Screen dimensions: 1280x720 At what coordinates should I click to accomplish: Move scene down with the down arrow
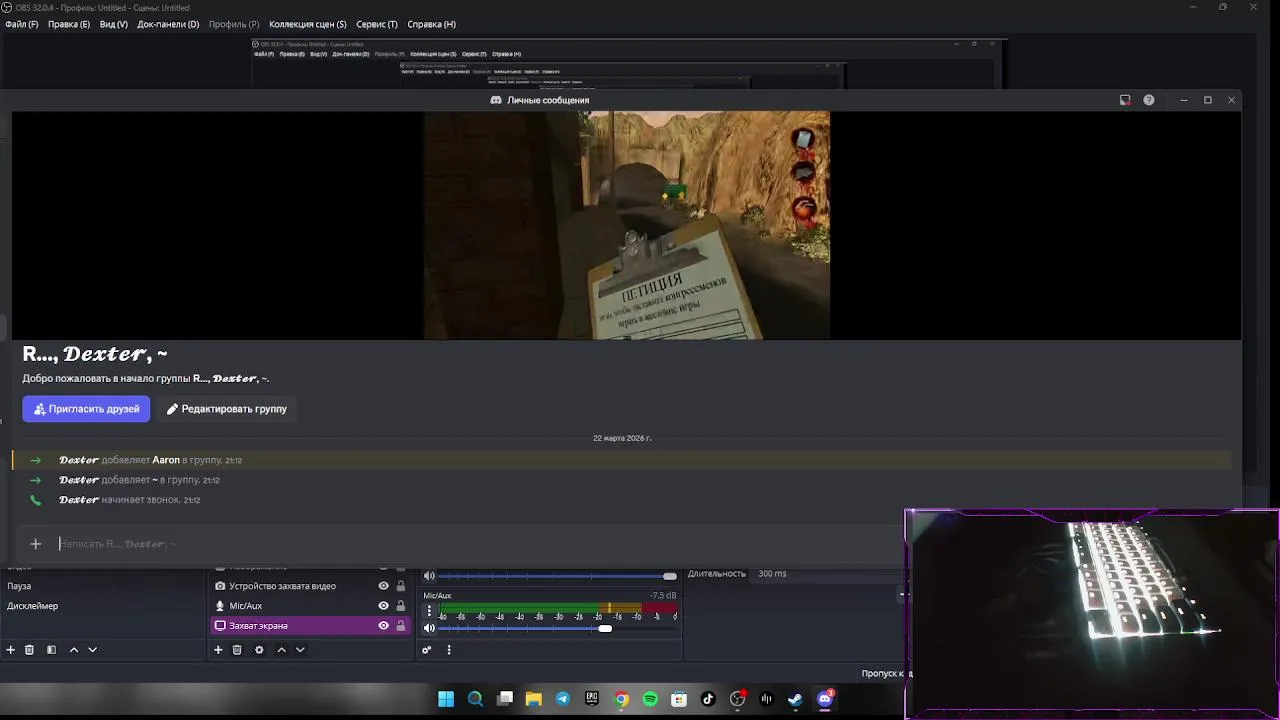[92, 650]
